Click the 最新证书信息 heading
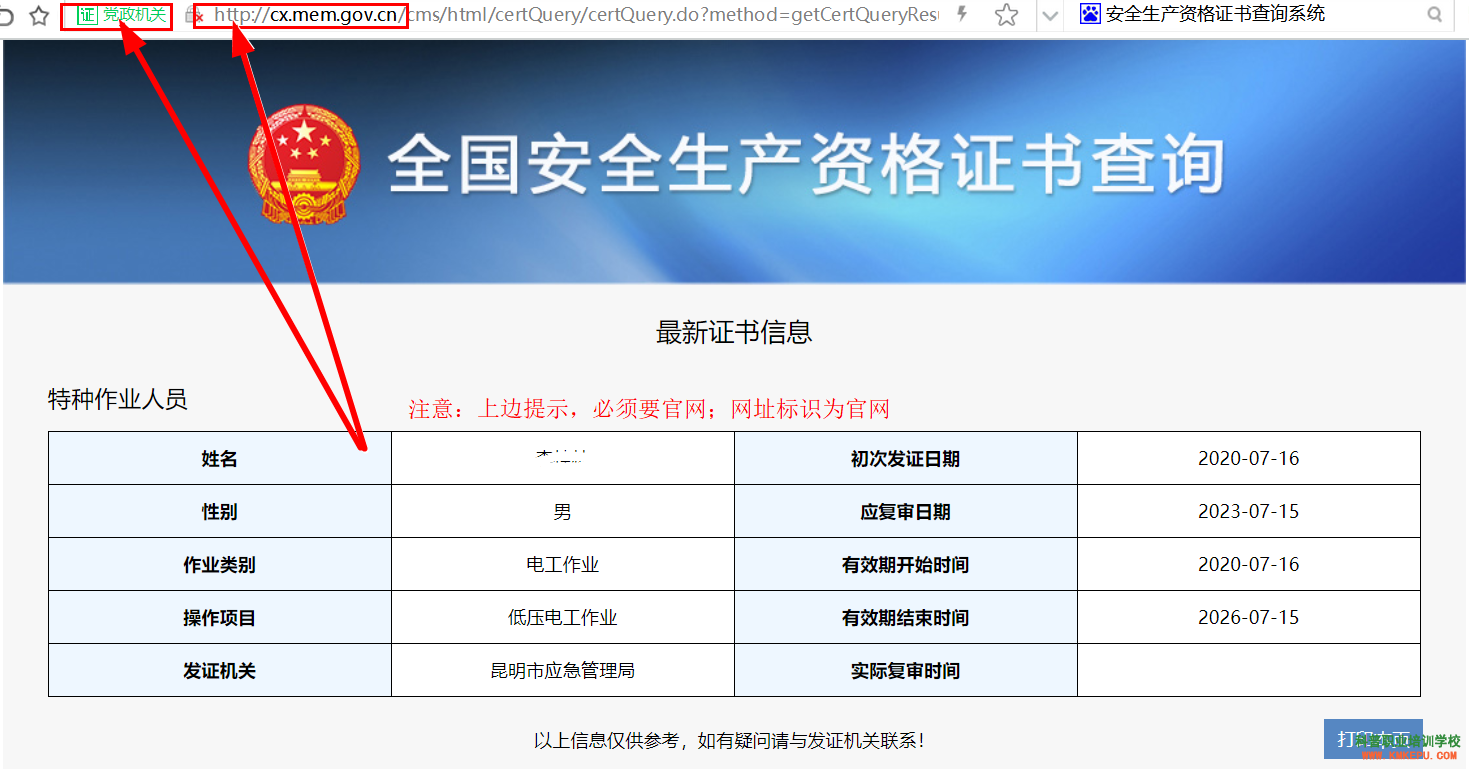 pyautogui.click(x=734, y=332)
